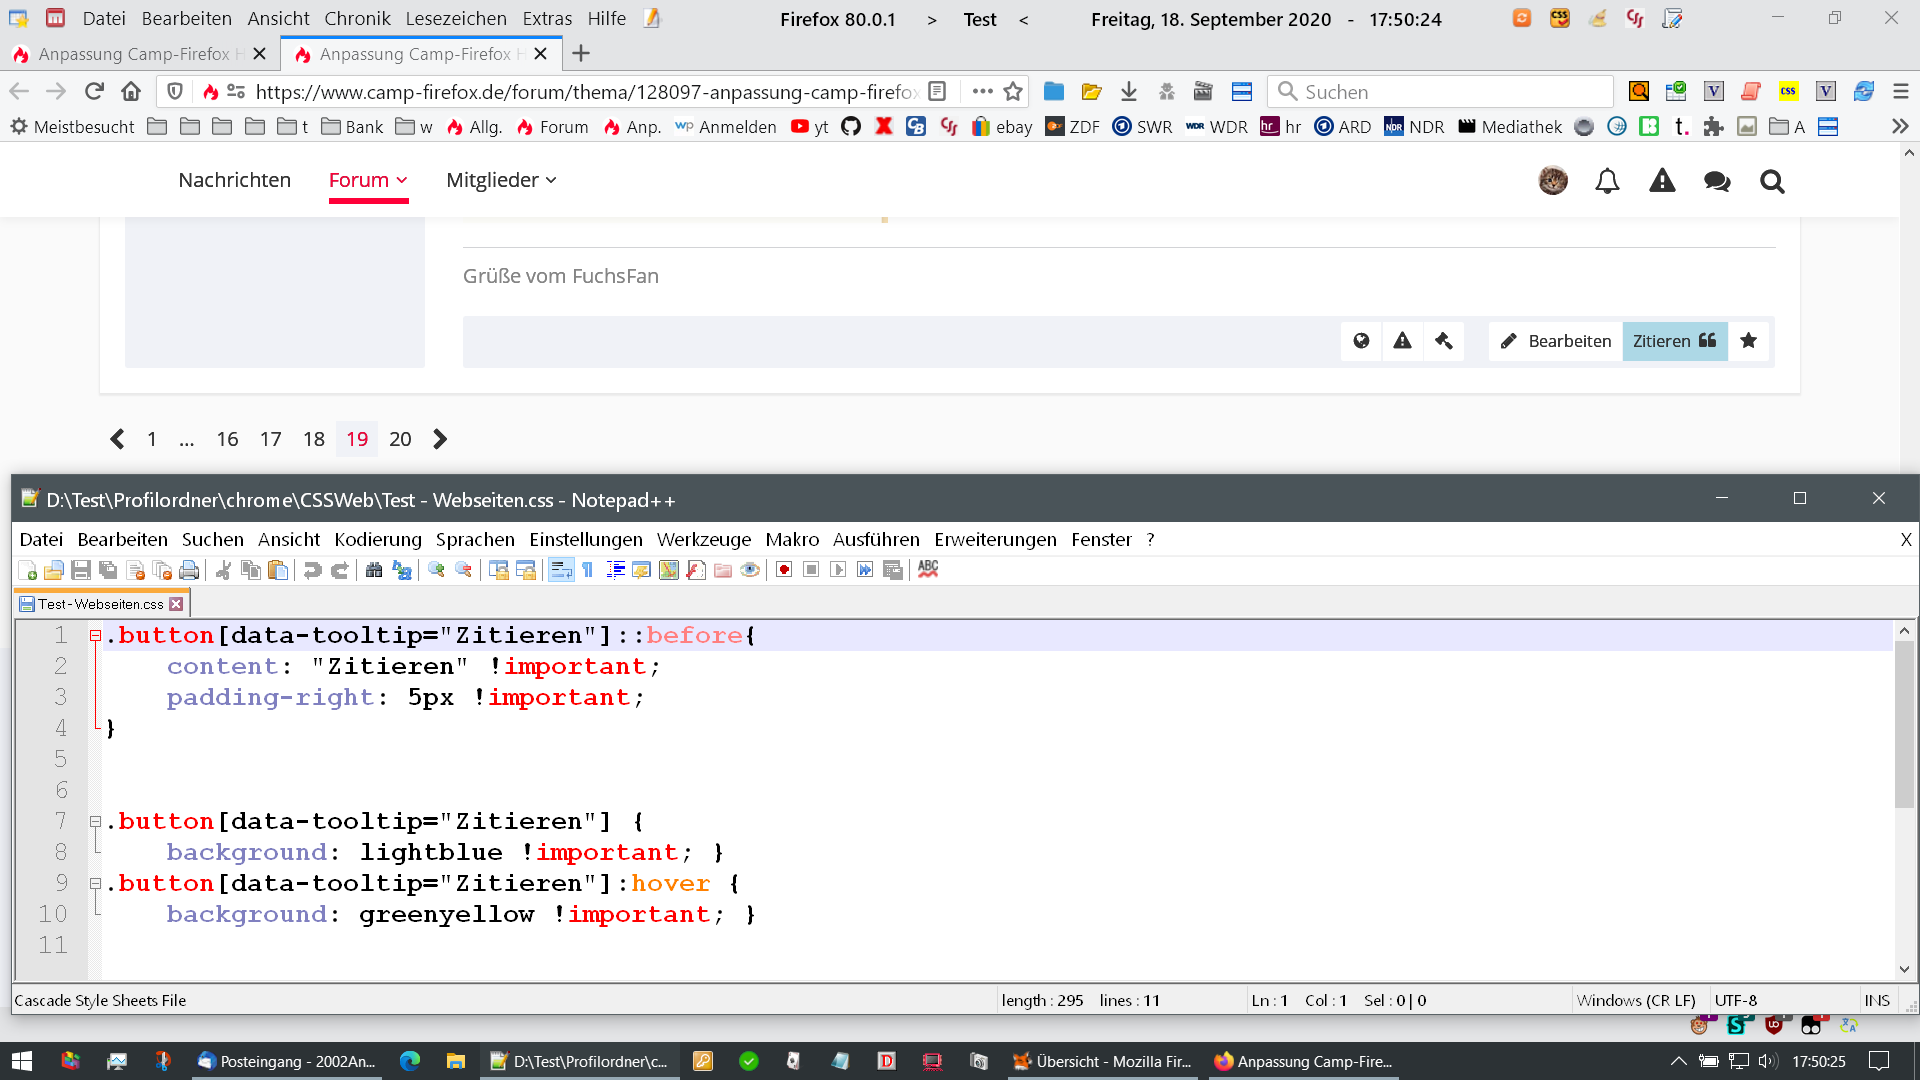Open Firefox downloads arrow icon
The width and height of the screenshot is (1920, 1080).
(1129, 92)
